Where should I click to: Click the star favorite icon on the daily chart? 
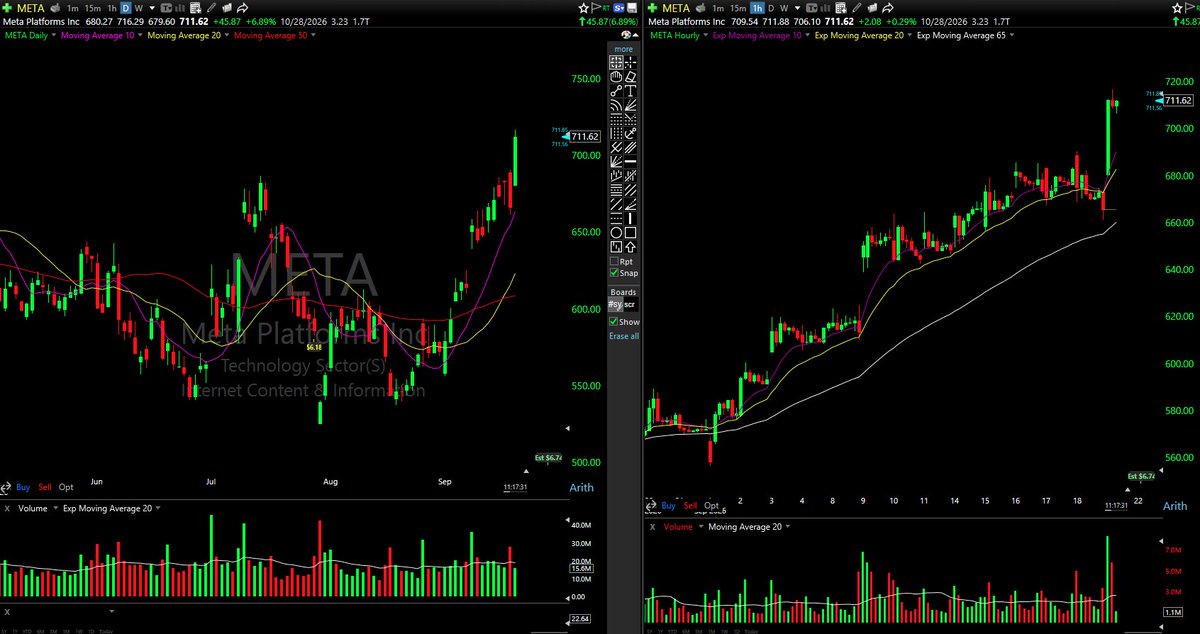584,8
